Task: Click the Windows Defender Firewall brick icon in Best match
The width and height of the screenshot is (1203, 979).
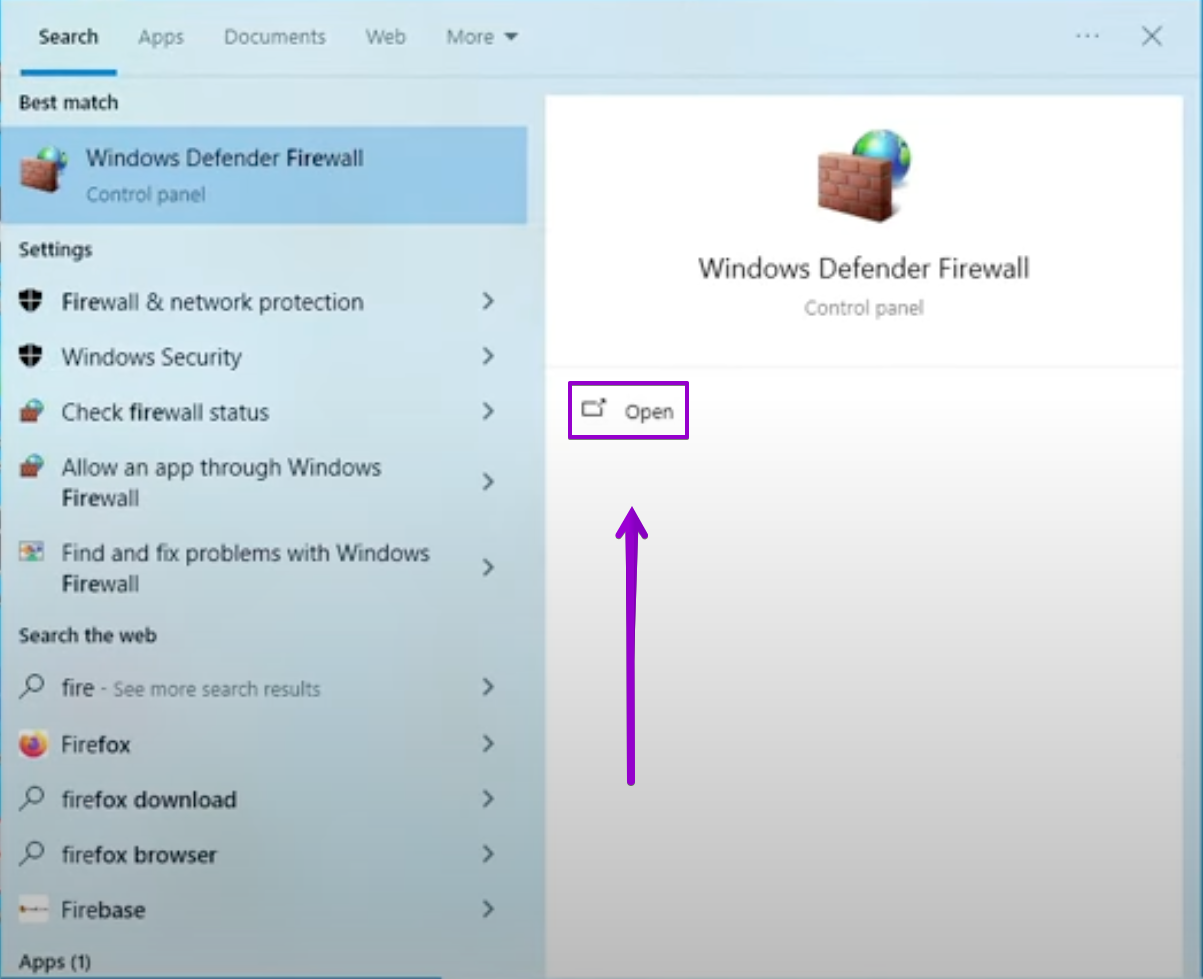Action: click(42, 172)
